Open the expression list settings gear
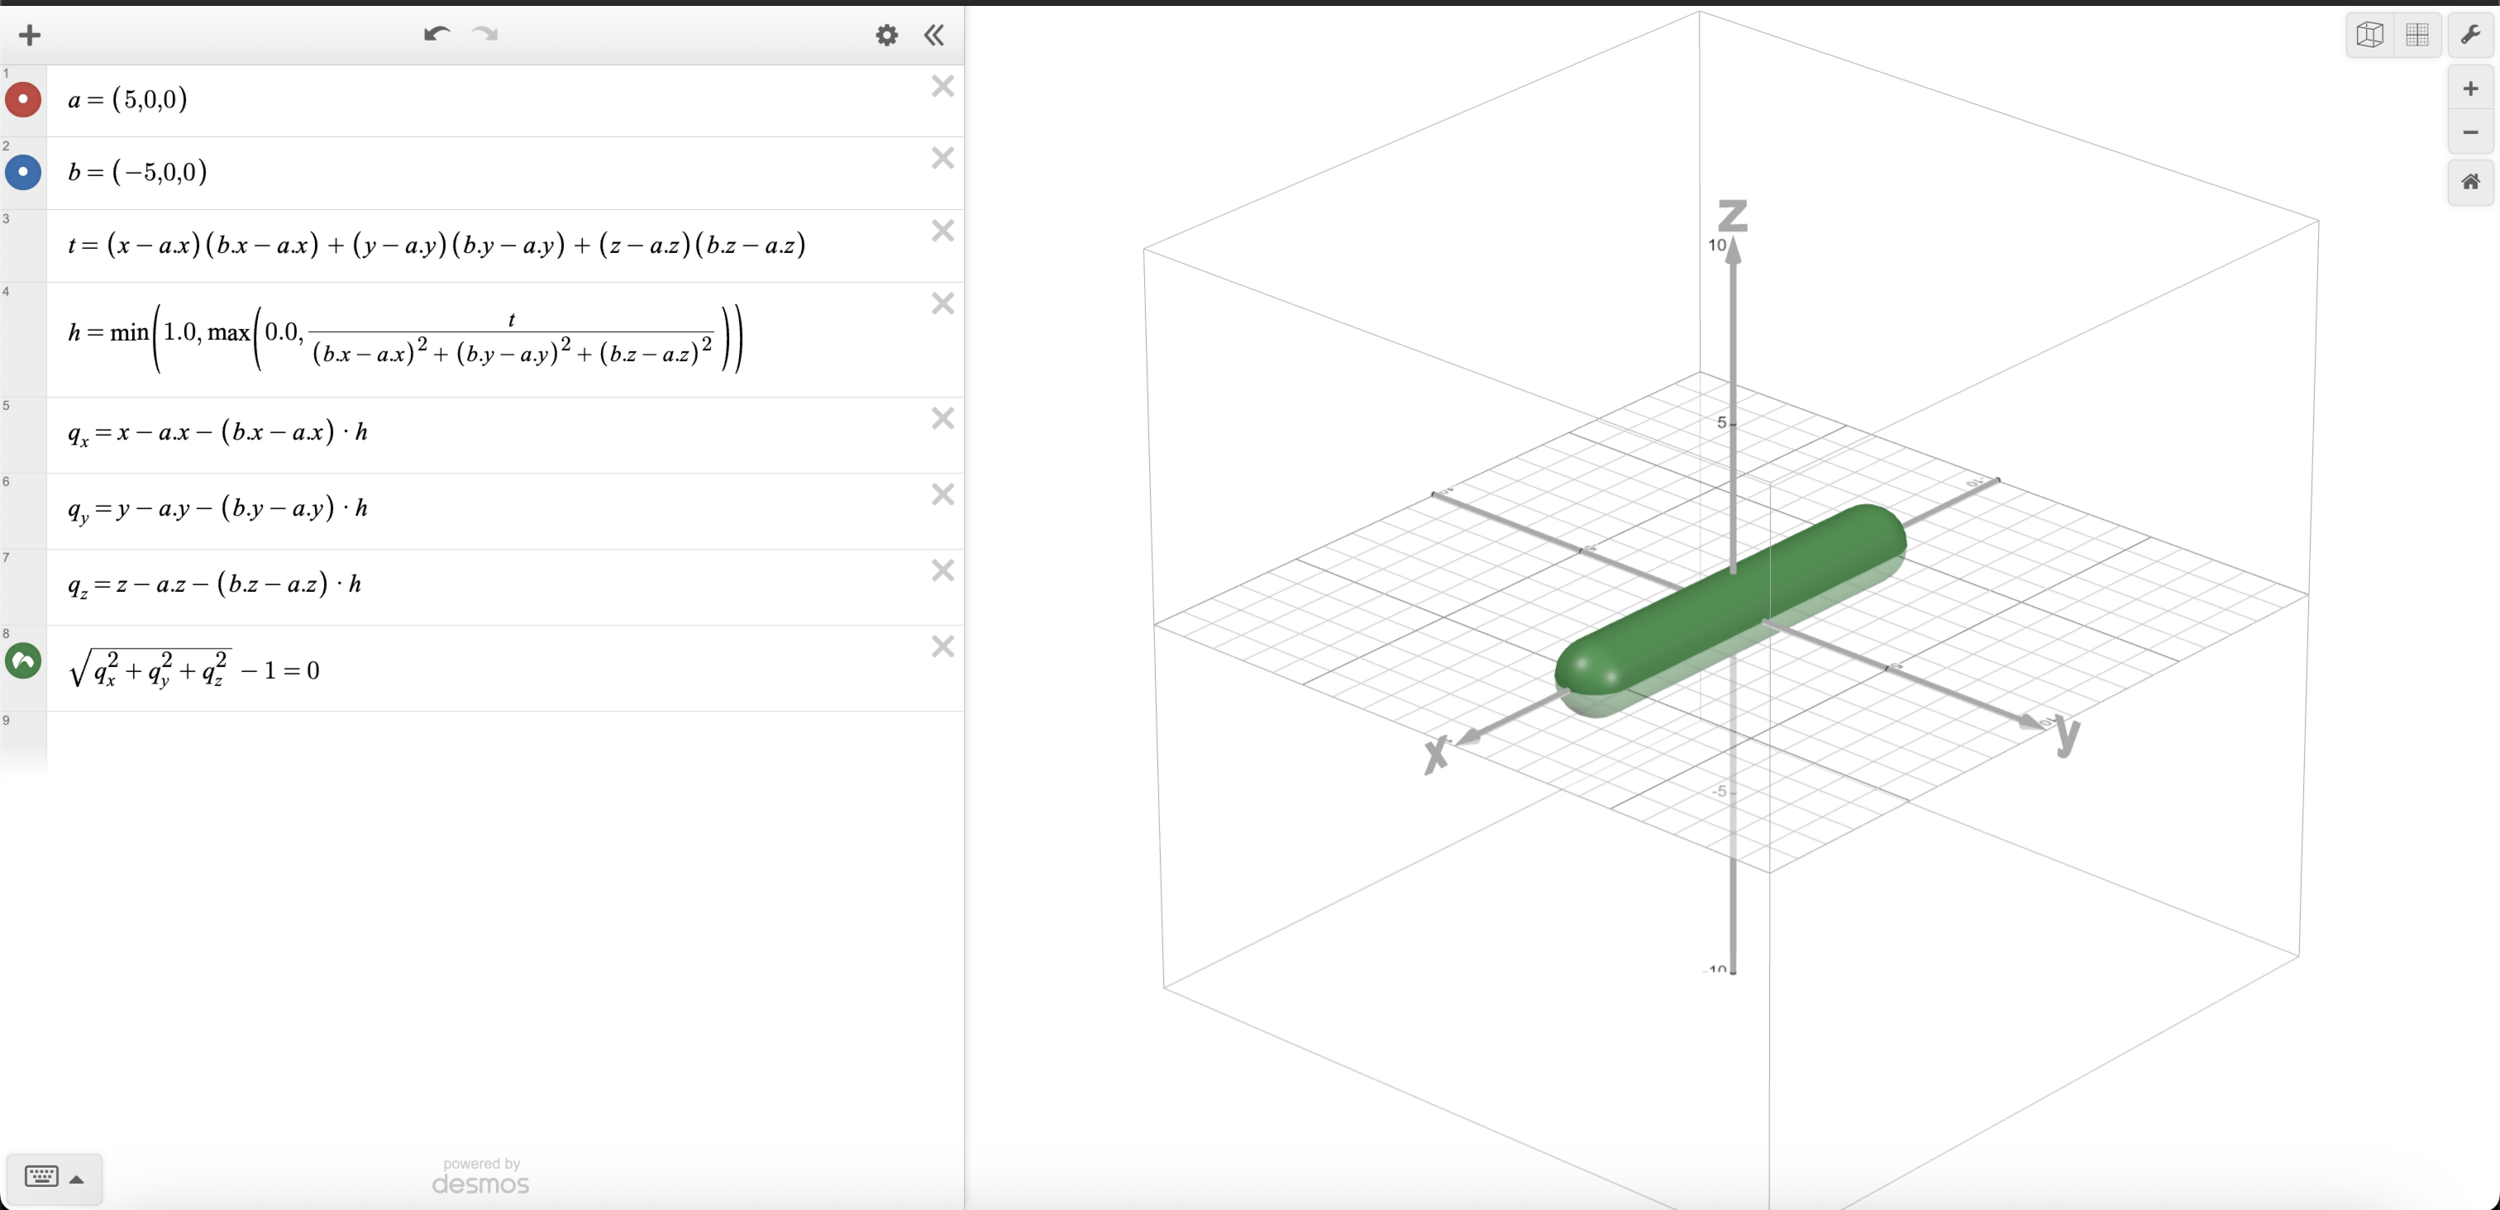2500x1210 pixels. tap(886, 35)
